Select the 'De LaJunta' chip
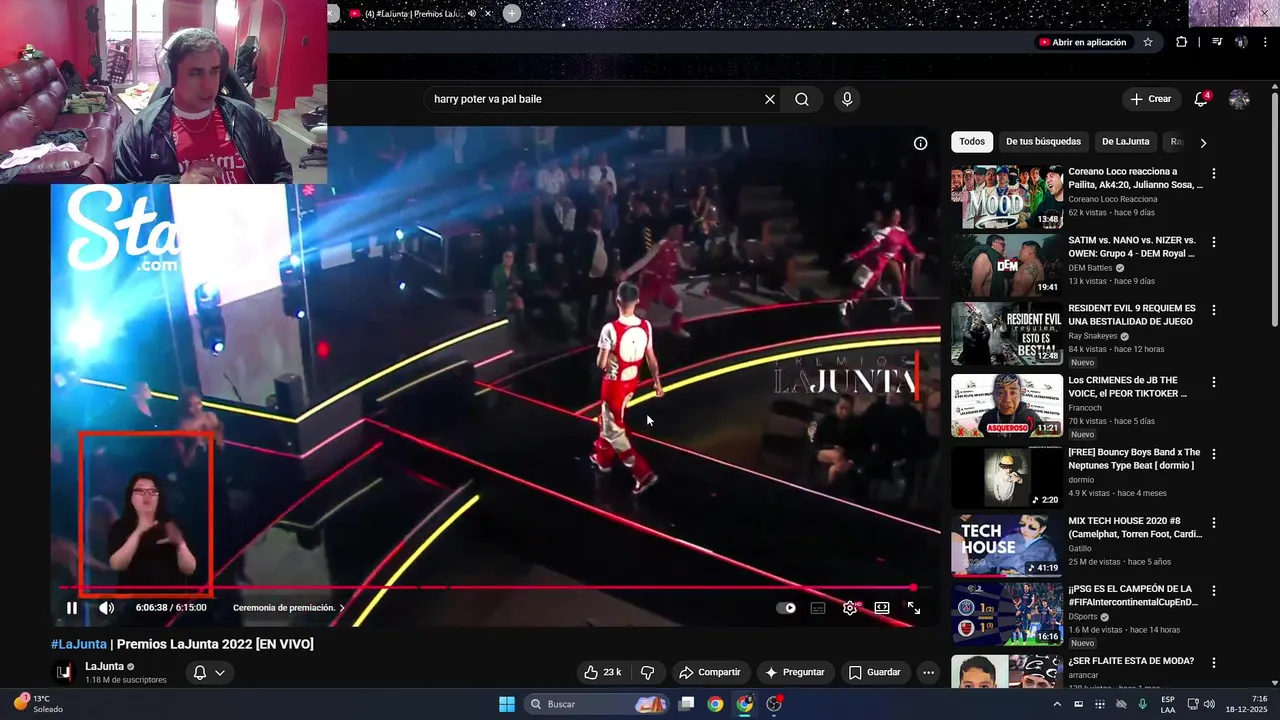The height and width of the screenshot is (720, 1280). (1125, 142)
